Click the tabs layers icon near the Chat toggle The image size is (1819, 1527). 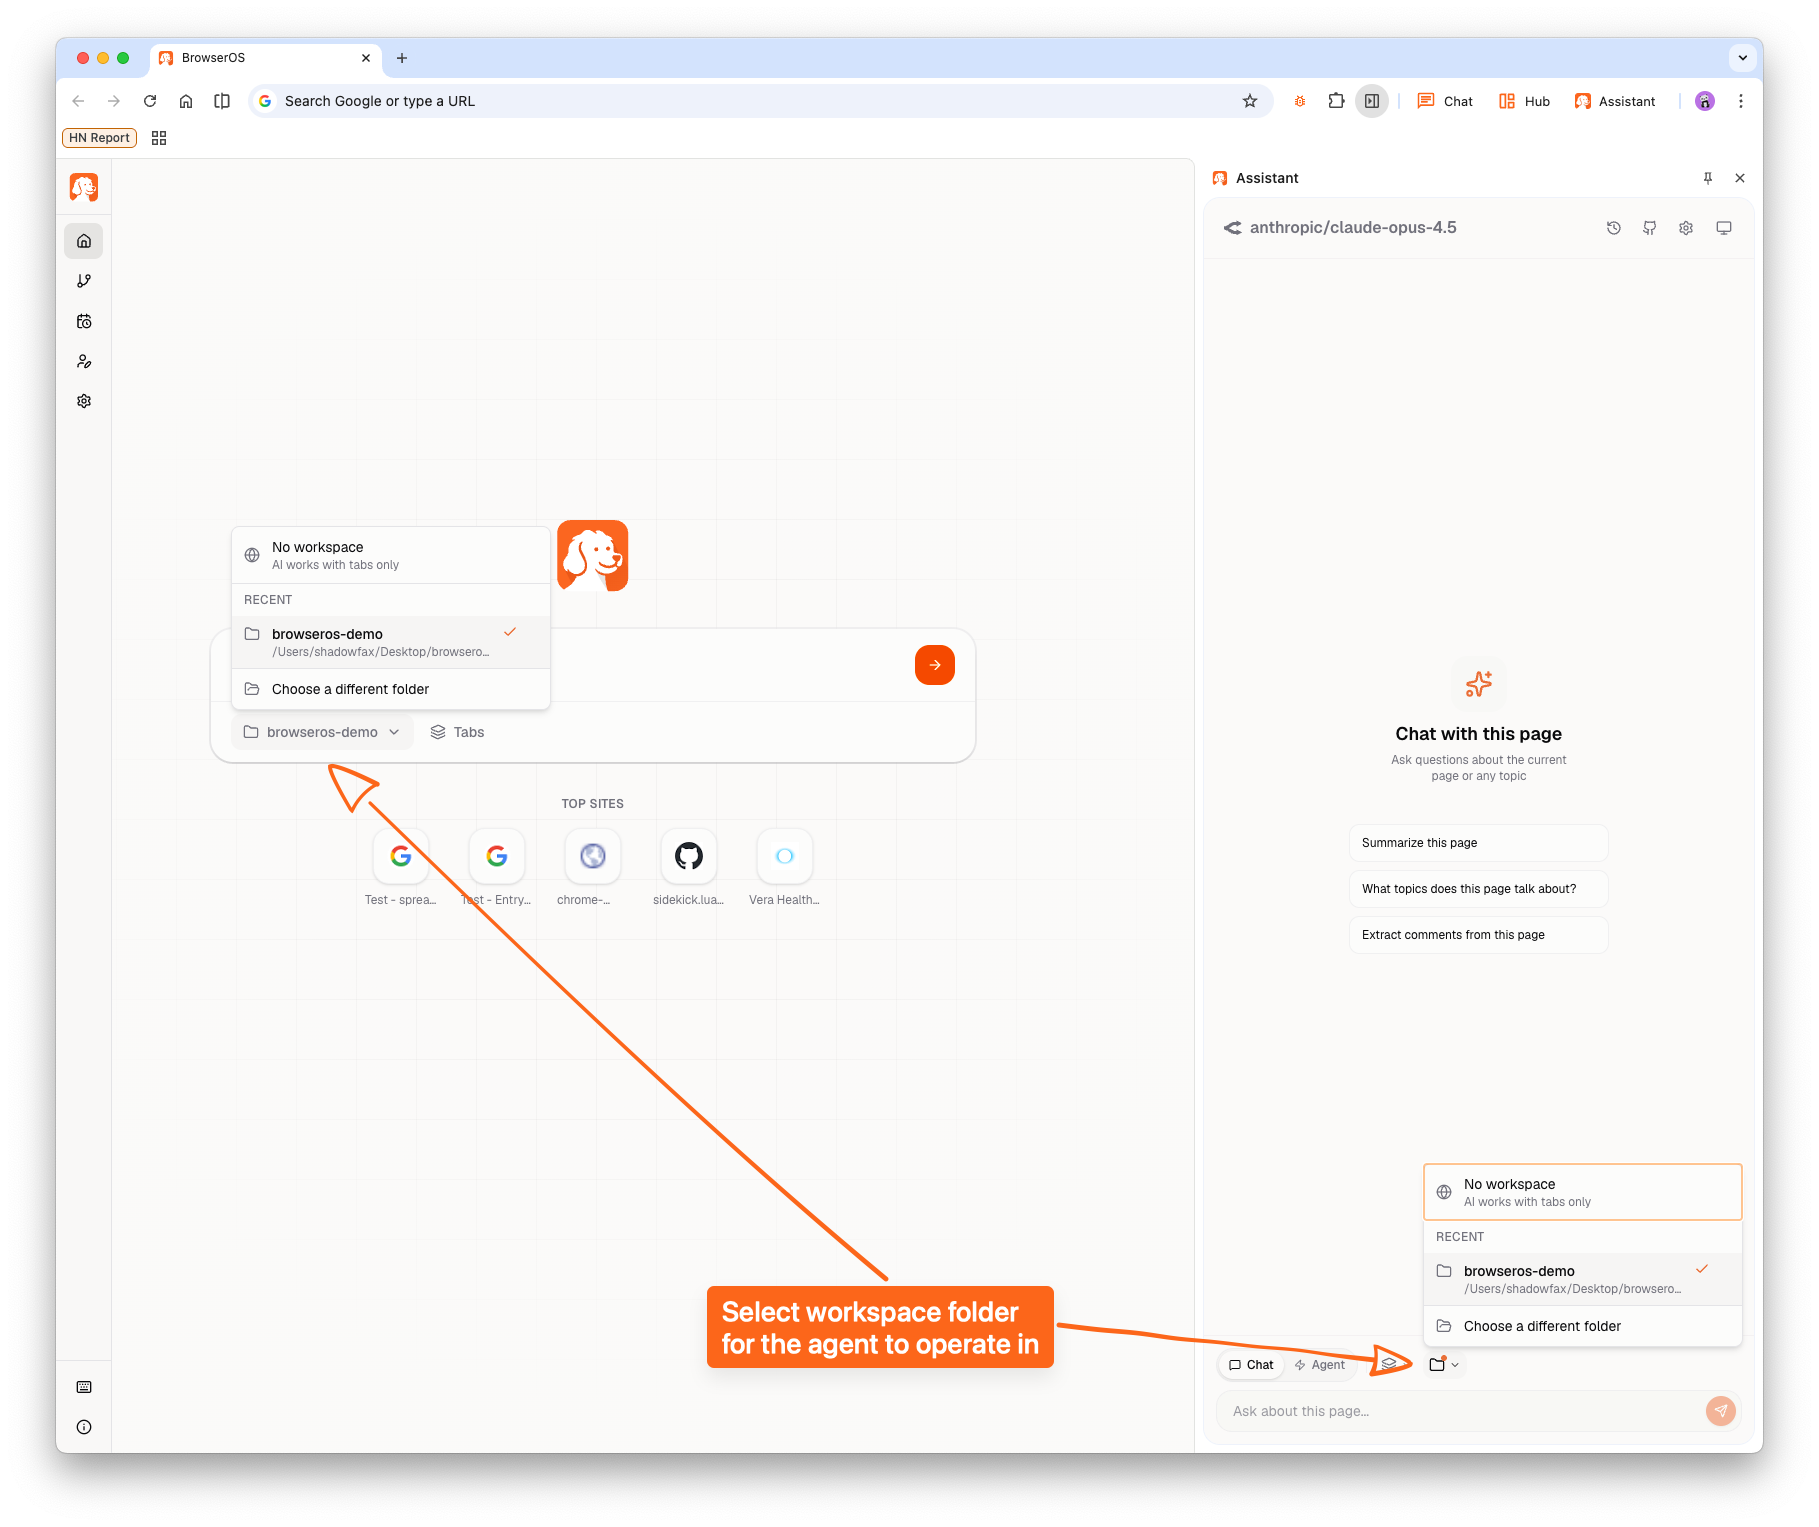[1388, 1364]
